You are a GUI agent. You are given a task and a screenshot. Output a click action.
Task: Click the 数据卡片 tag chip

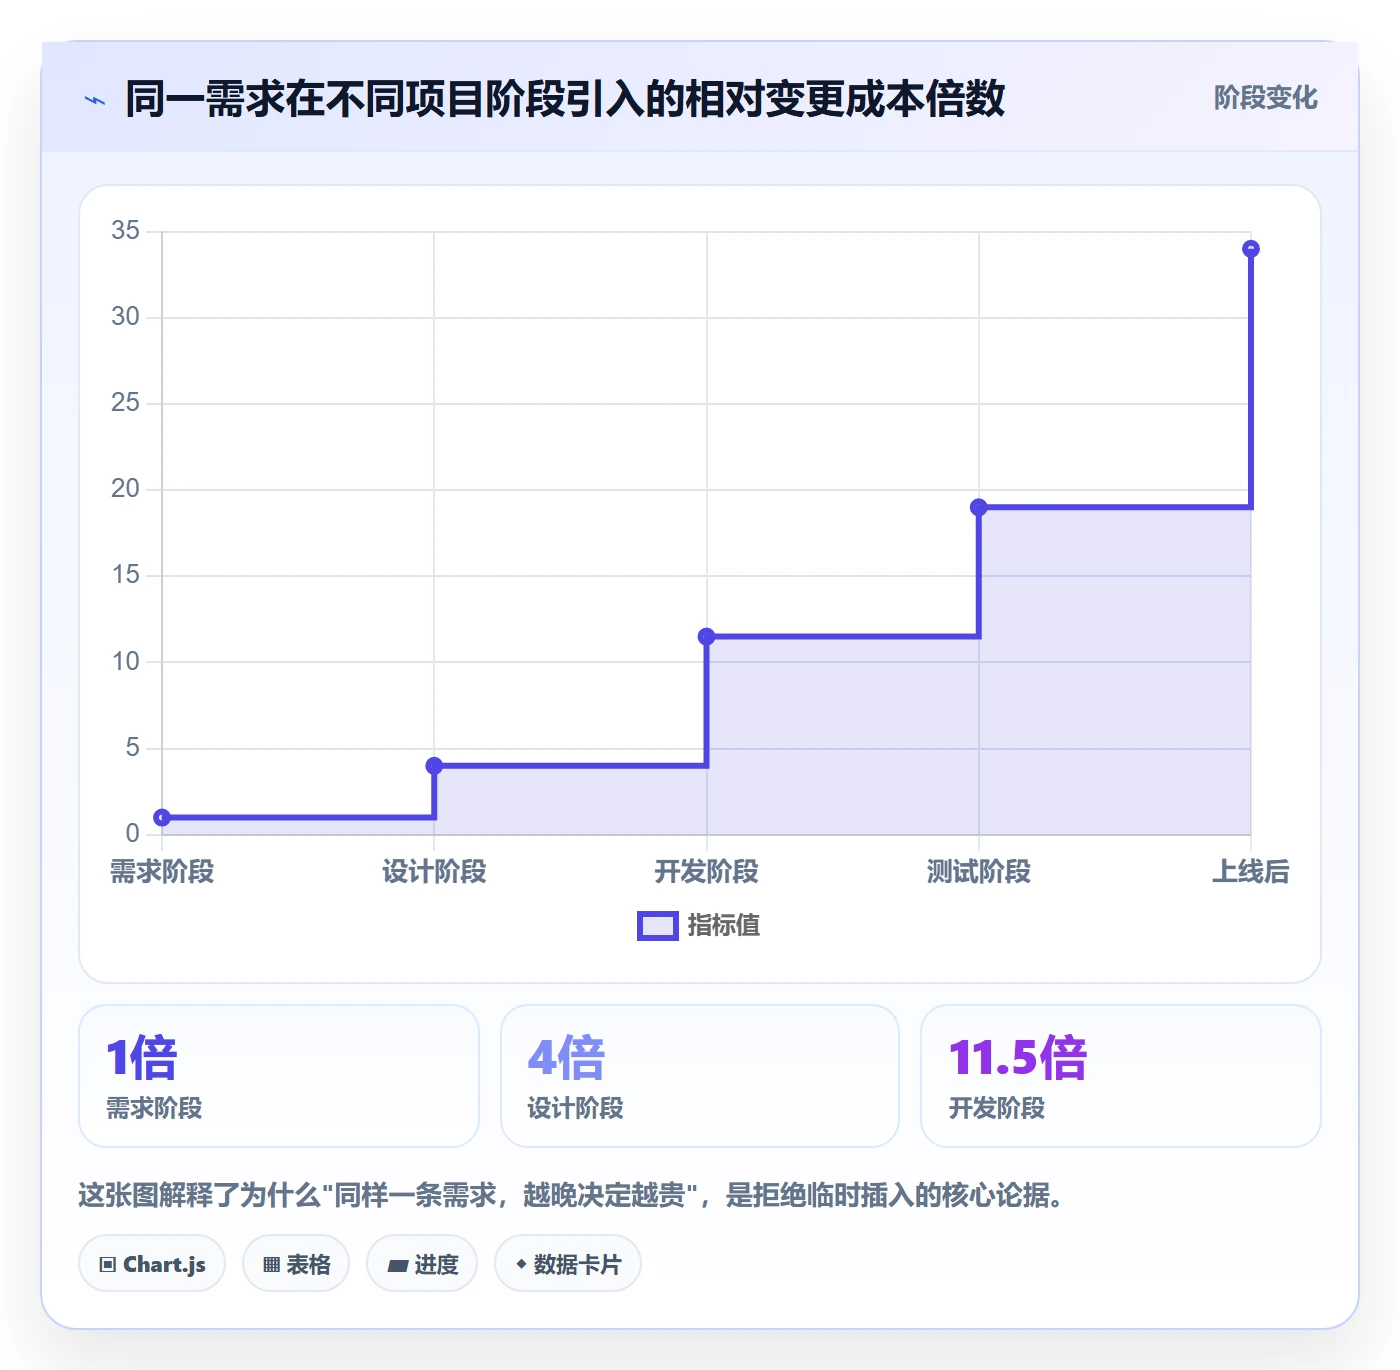coord(568,1264)
